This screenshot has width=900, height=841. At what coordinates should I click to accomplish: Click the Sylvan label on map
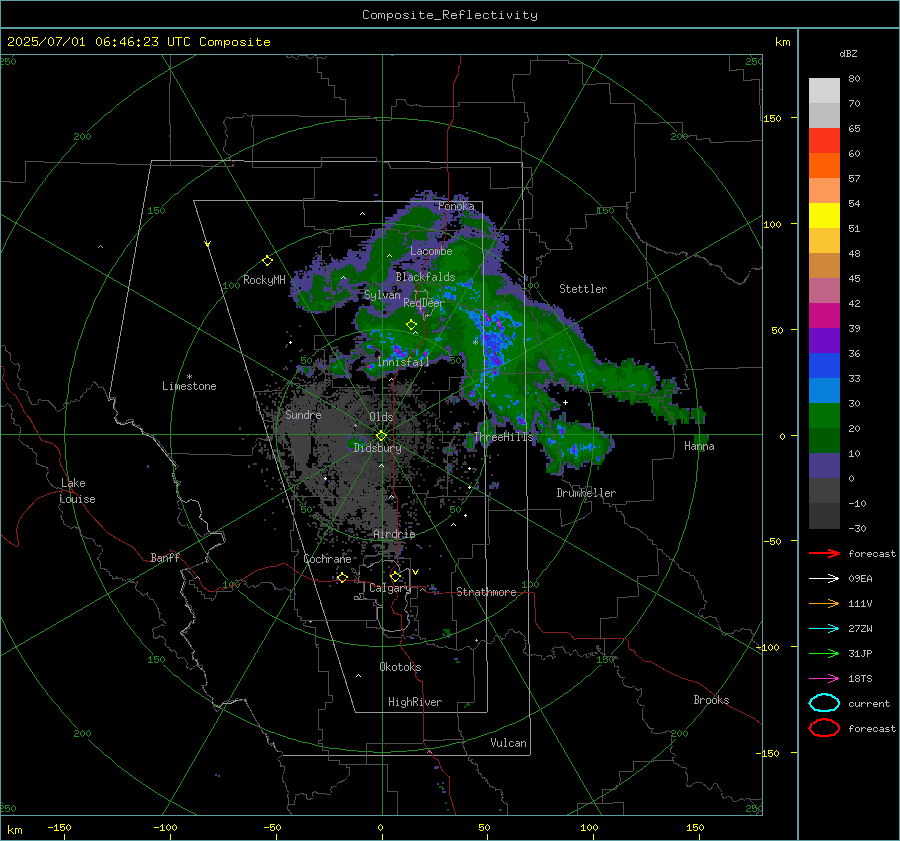point(382,295)
